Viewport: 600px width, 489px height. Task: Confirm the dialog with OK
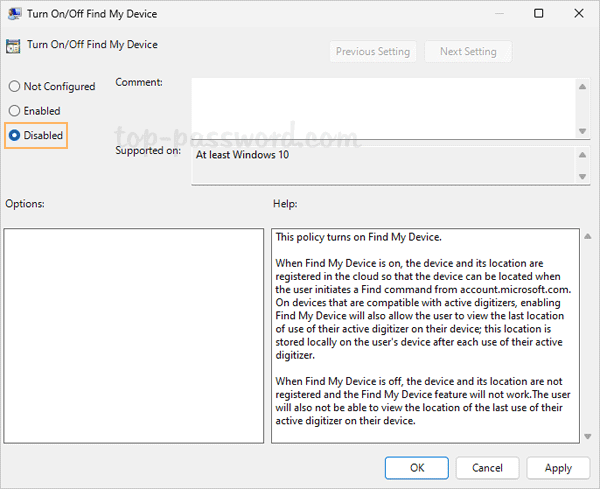pyautogui.click(x=417, y=467)
